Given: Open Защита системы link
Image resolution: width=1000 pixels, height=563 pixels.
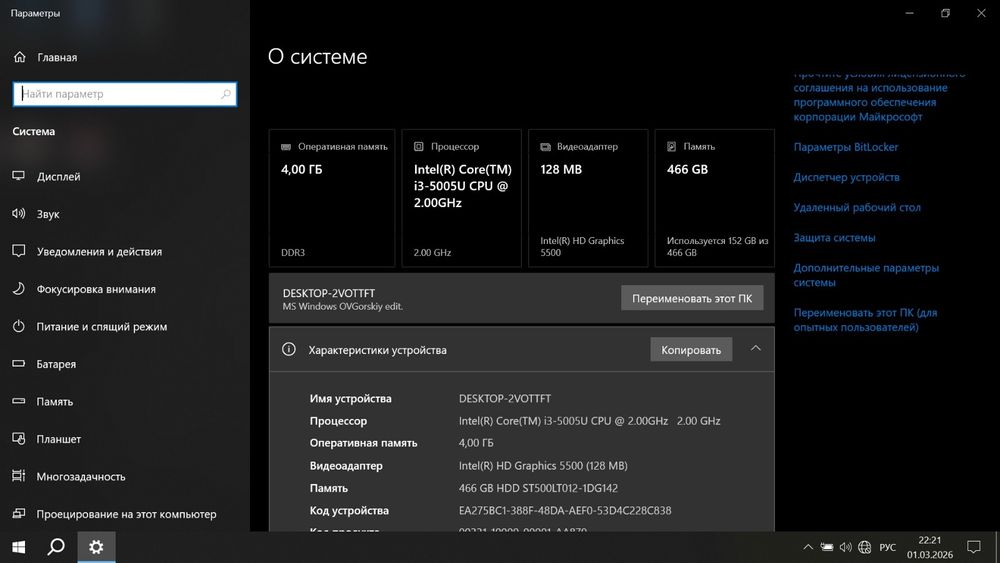Looking at the screenshot, I should [834, 238].
